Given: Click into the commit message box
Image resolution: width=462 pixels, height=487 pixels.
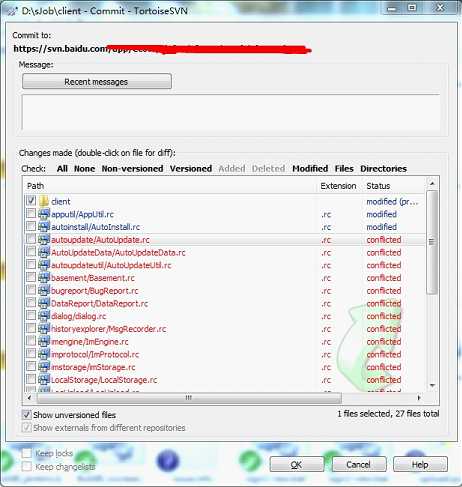Looking at the screenshot, I should pyautogui.click(x=231, y=112).
